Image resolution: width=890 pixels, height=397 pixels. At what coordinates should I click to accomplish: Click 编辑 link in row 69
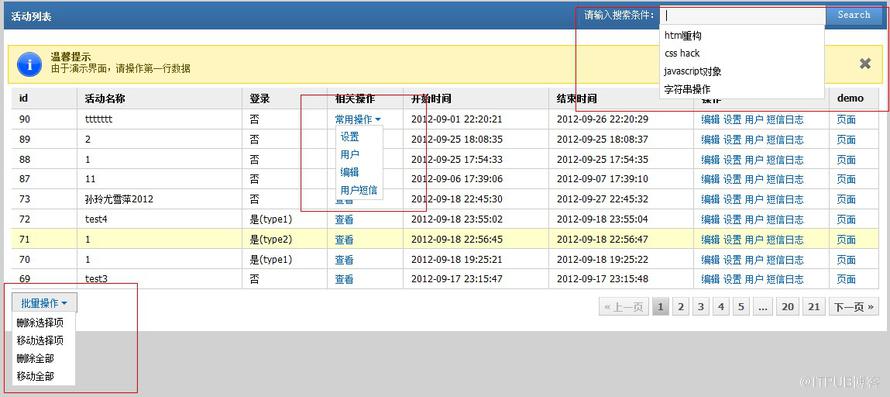[711, 279]
